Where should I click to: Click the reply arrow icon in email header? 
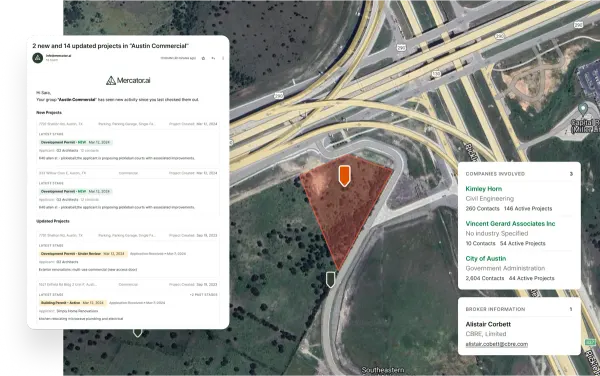coord(213,58)
